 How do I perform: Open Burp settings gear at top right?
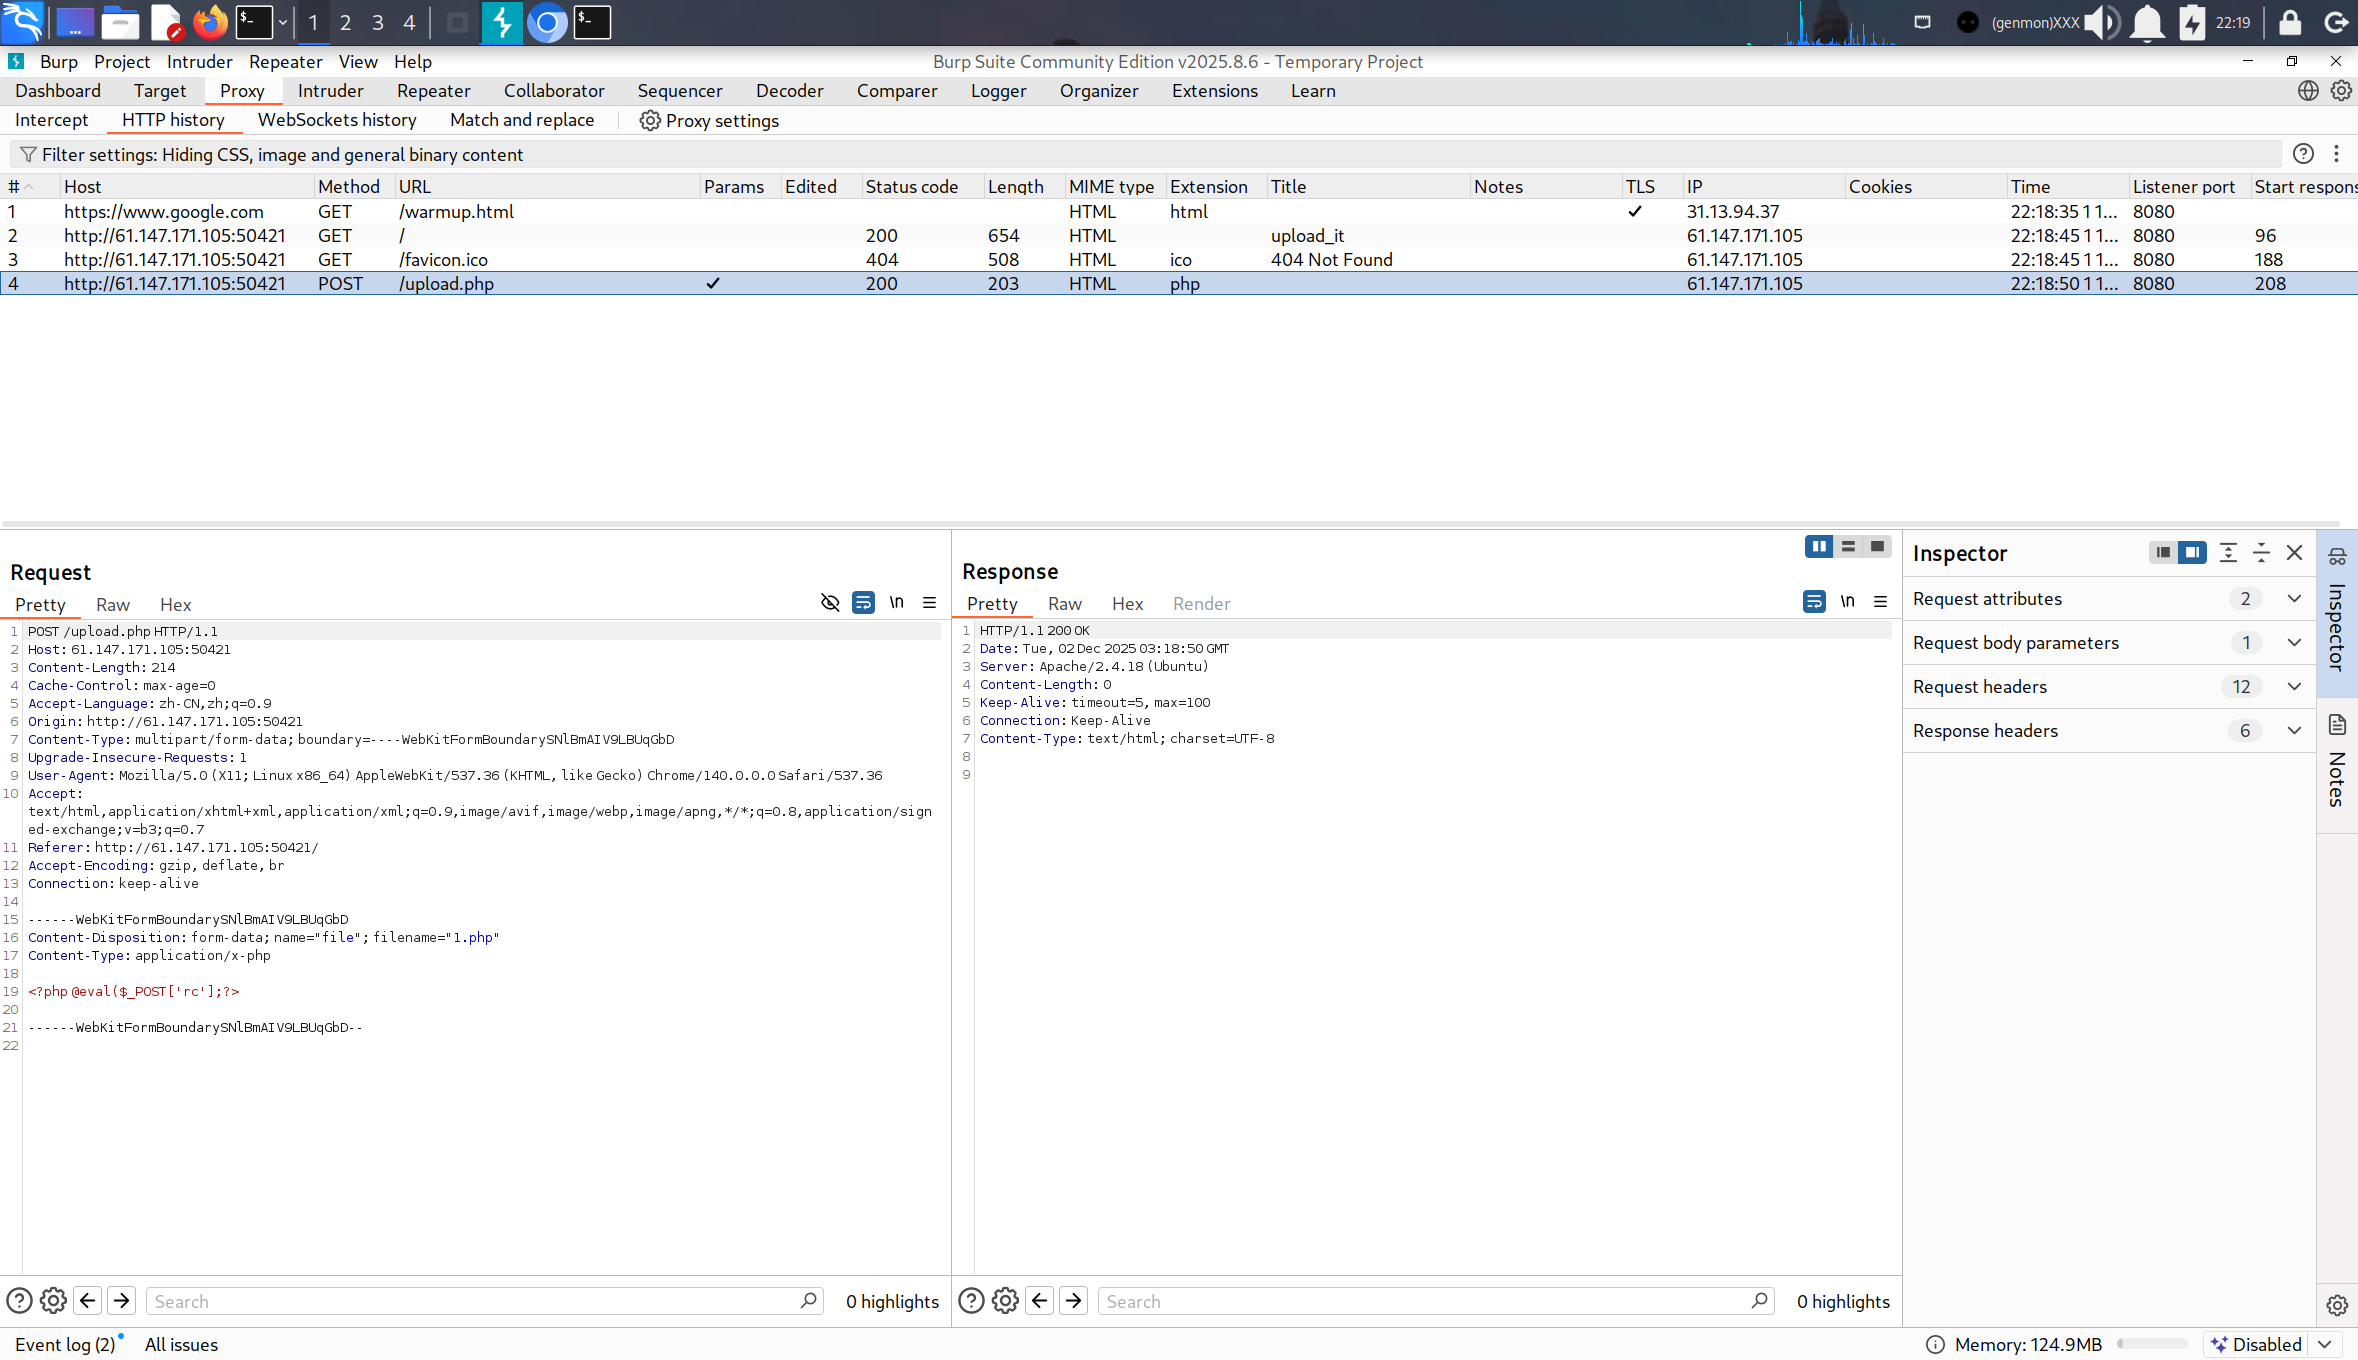(x=2341, y=91)
